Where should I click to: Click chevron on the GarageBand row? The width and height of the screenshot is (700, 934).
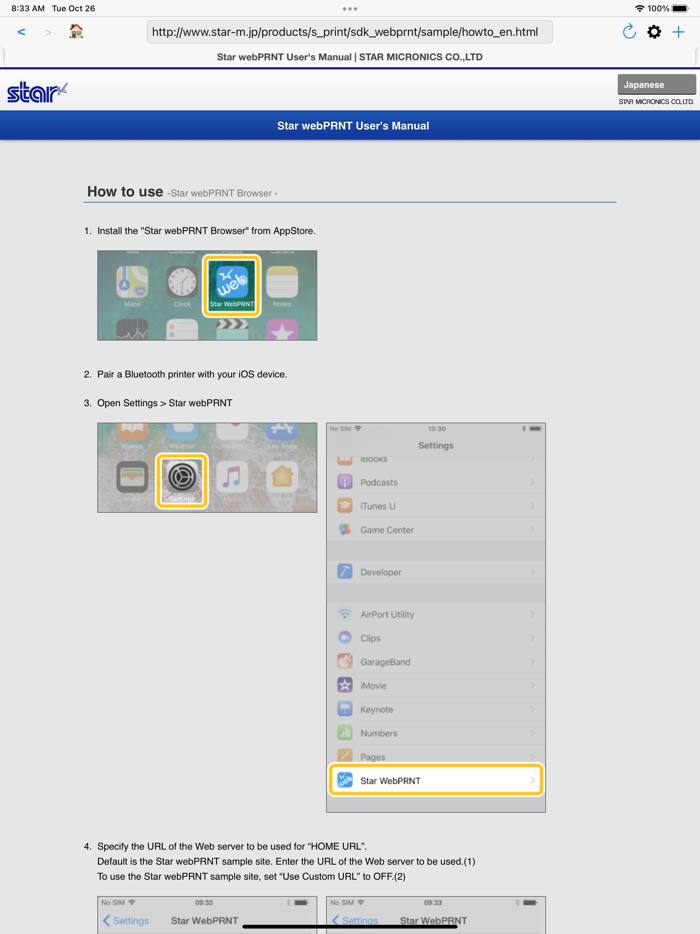click(x=533, y=662)
